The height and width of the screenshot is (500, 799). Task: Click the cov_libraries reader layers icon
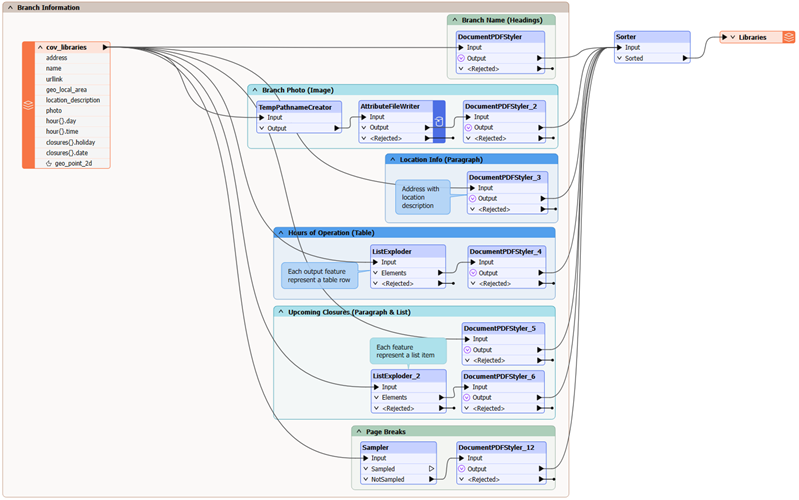click(x=29, y=104)
